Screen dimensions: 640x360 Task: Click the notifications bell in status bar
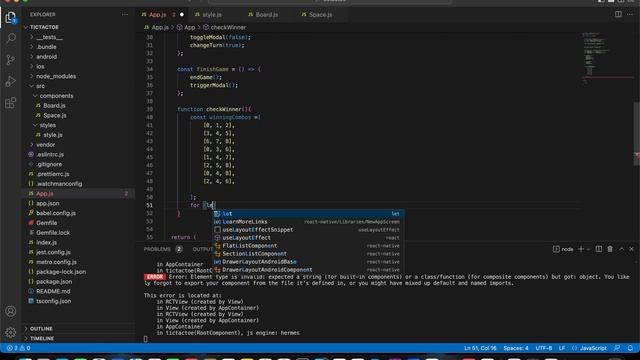pos(630,348)
